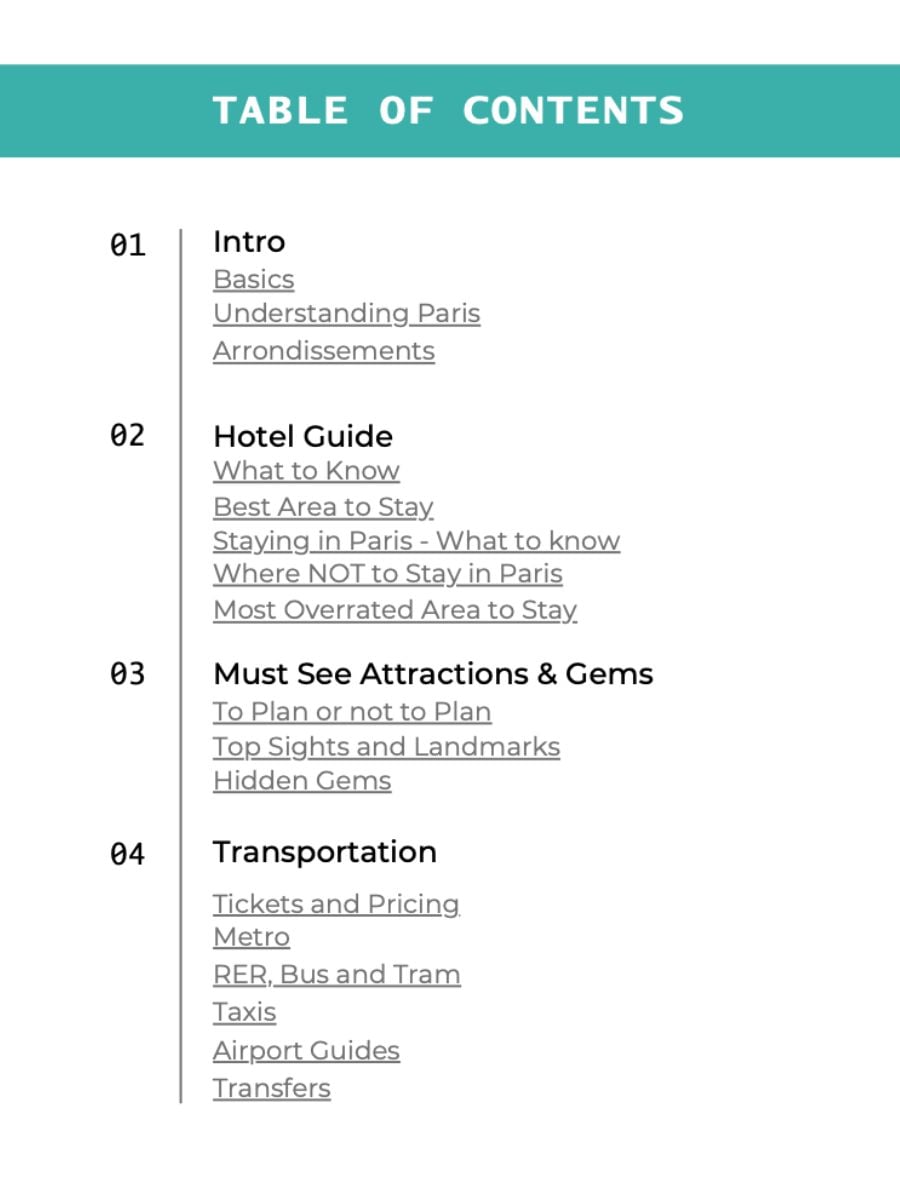900x1200 pixels.
Task: Open the Basics link
Action: [x=253, y=279]
